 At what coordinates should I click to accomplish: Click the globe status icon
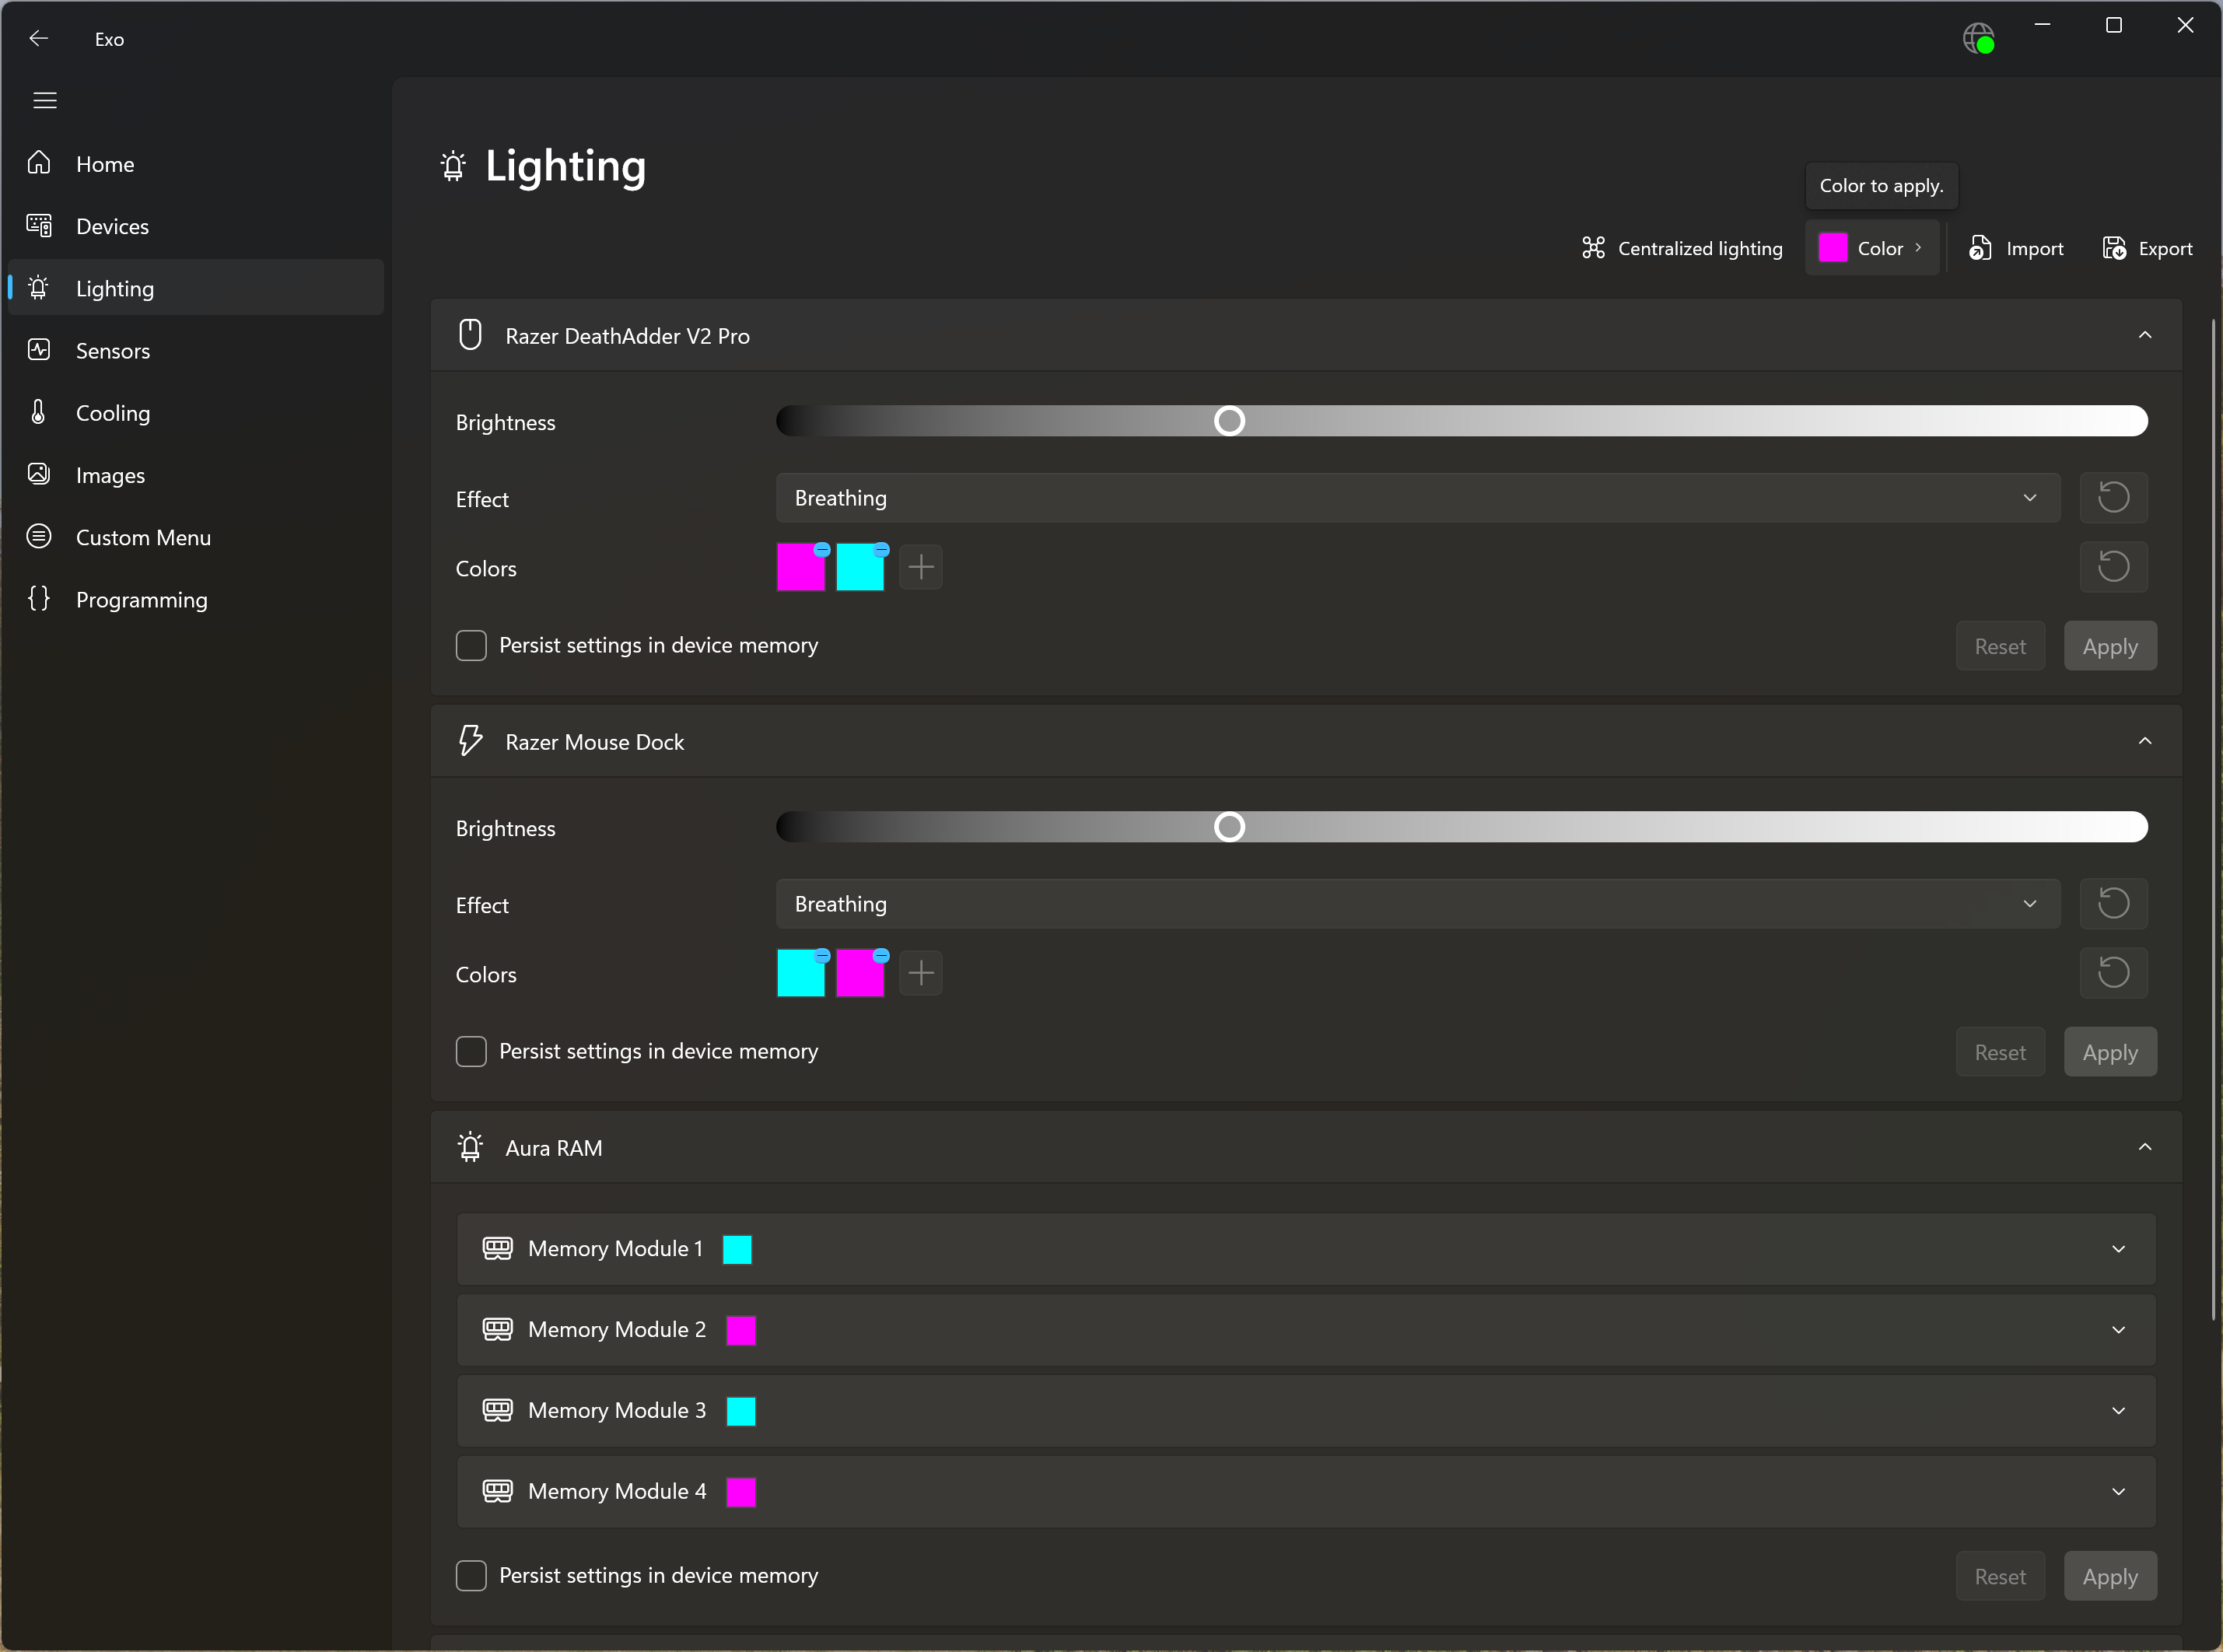(x=1977, y=39)
